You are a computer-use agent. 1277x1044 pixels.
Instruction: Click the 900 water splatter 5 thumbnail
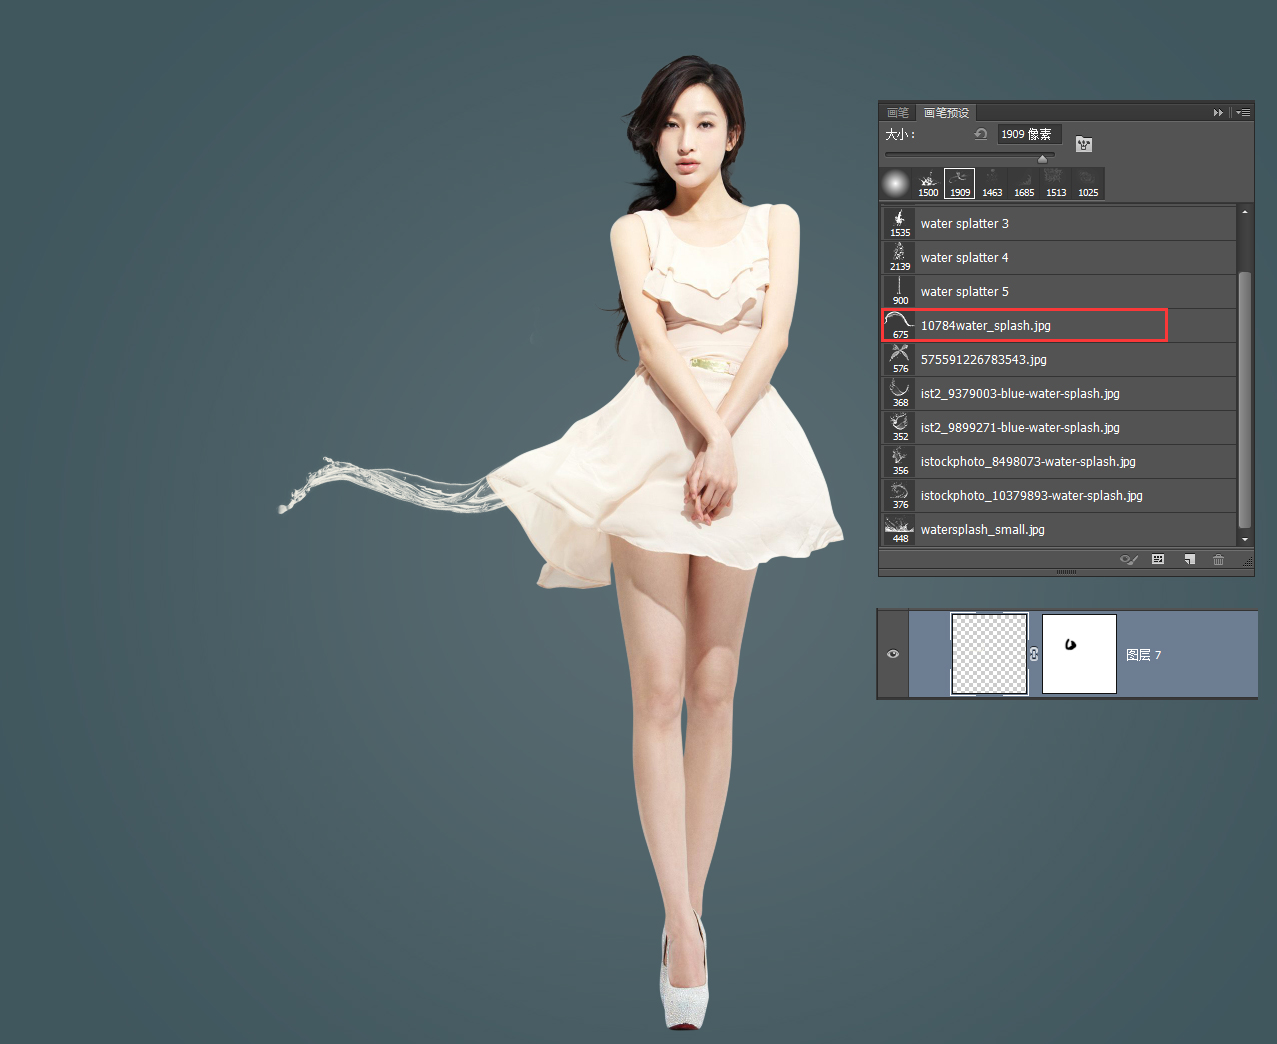click(x=900, y=292)
